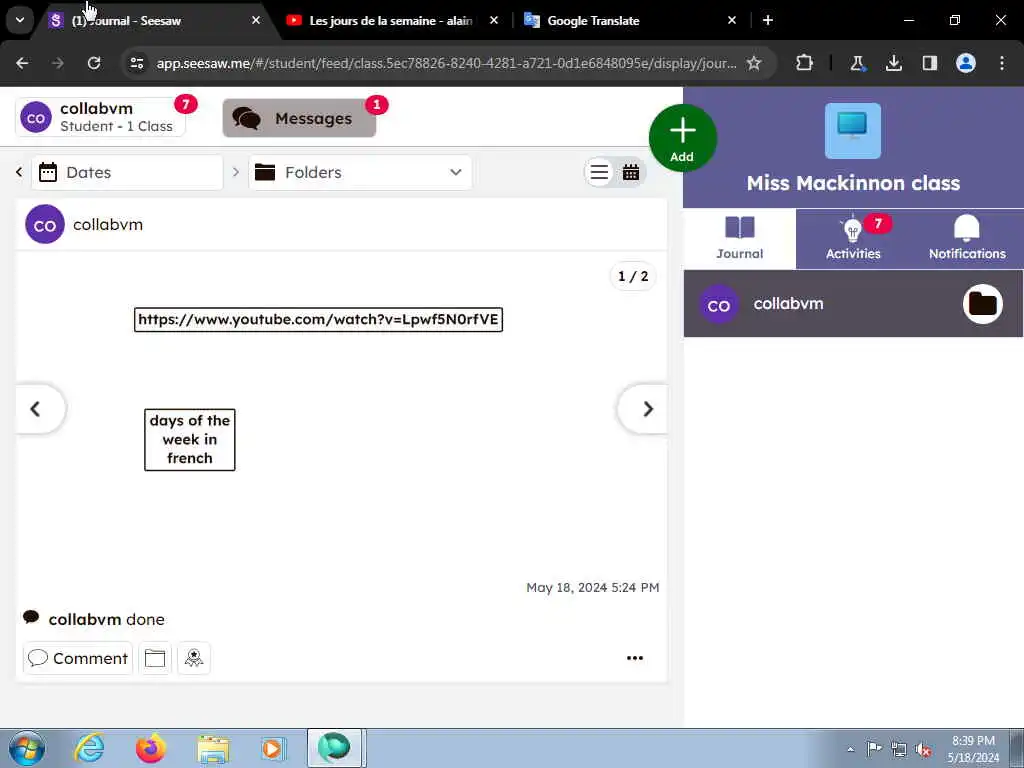Open the Windows Start menu

27,748
